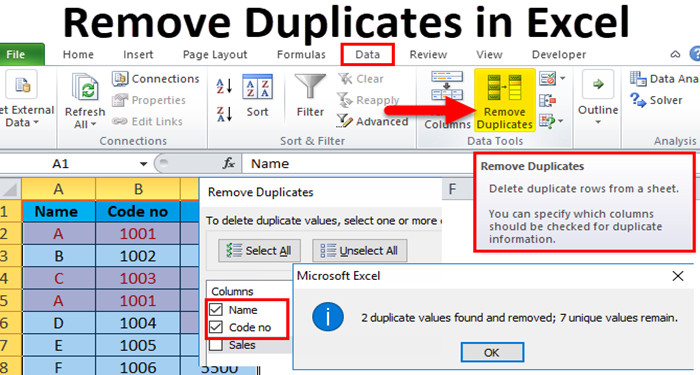Select cell containing 1002

[x=138, y=256]
